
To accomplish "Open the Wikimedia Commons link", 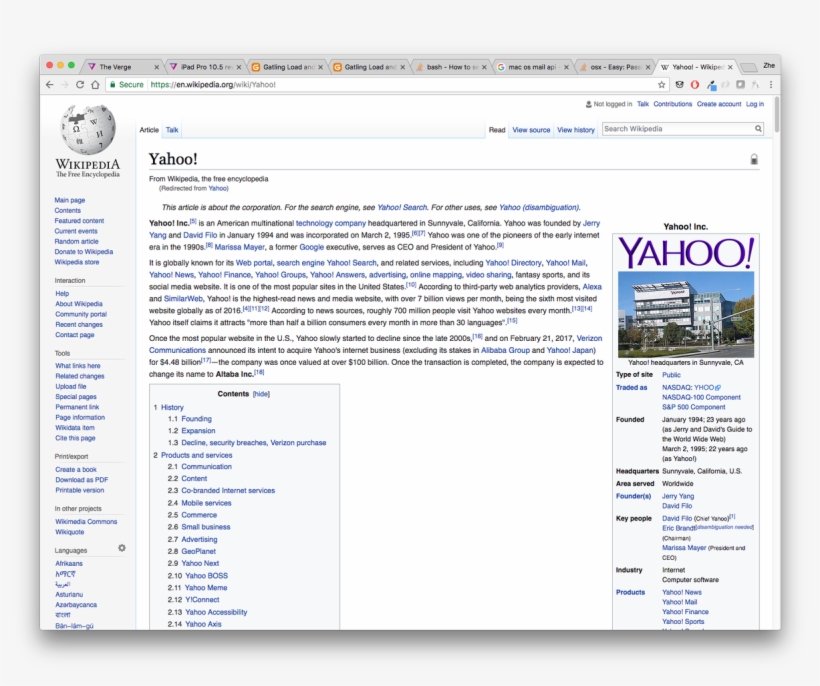I will pos(86,521).
